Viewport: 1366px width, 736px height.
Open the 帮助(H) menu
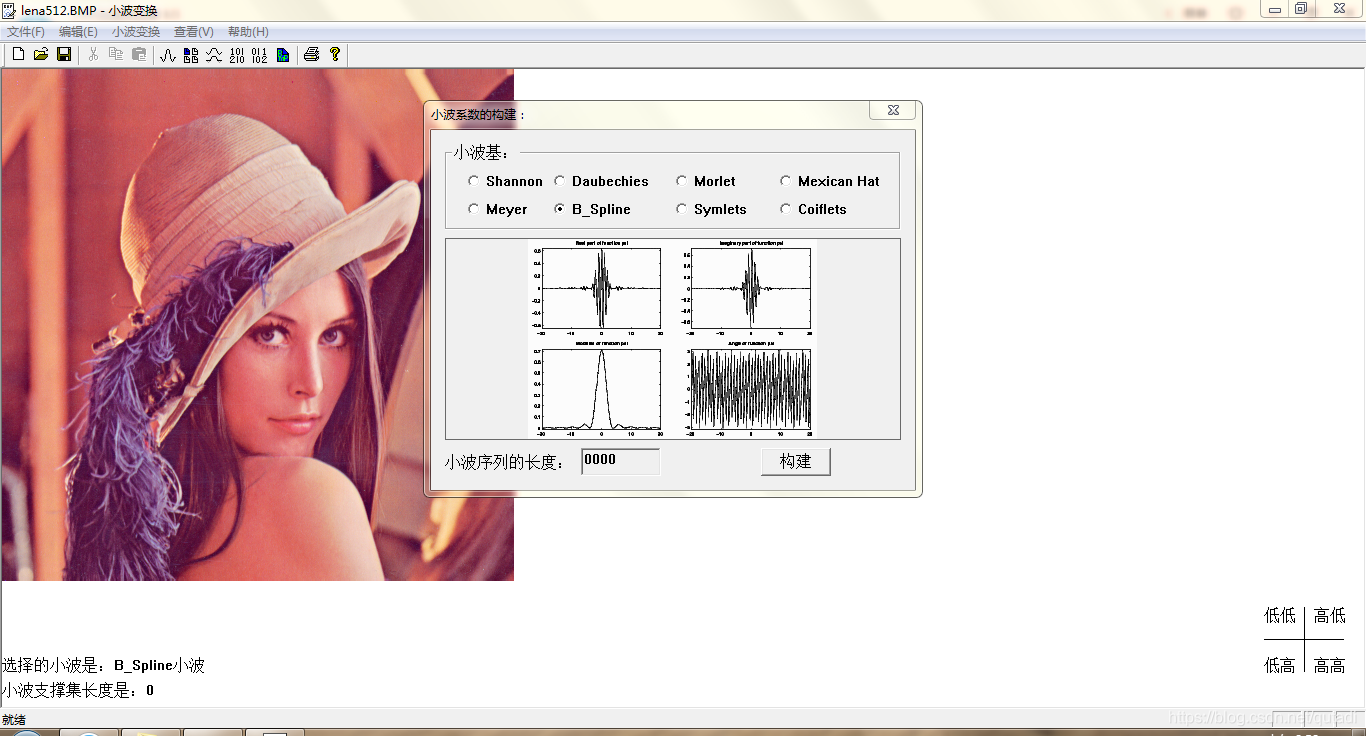coord(248,32)
